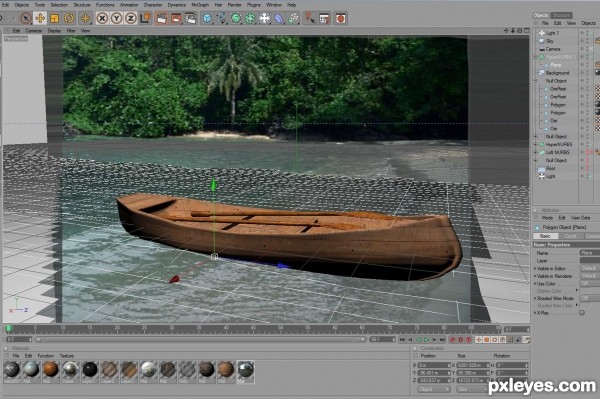
Task: Open the scene light objects icon
Action: click(x=264, y=18)
